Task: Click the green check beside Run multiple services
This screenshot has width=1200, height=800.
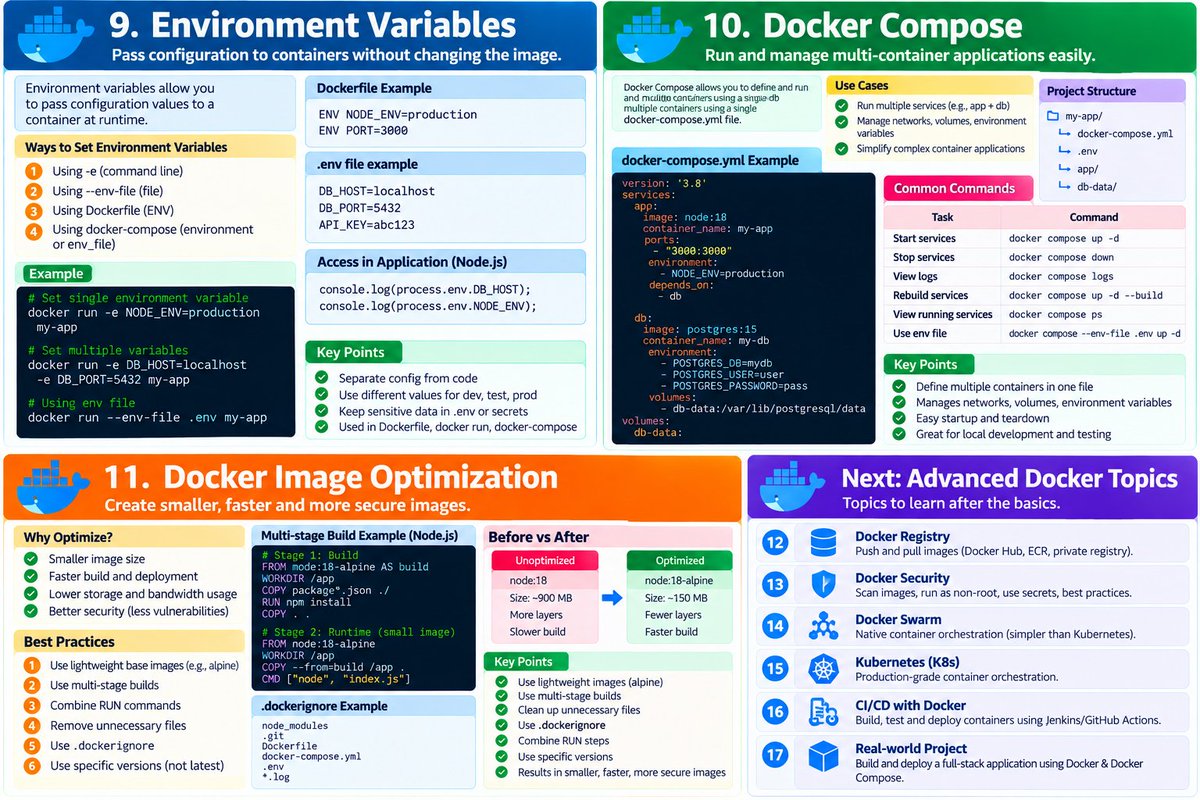Action: (x=841, y=105)
